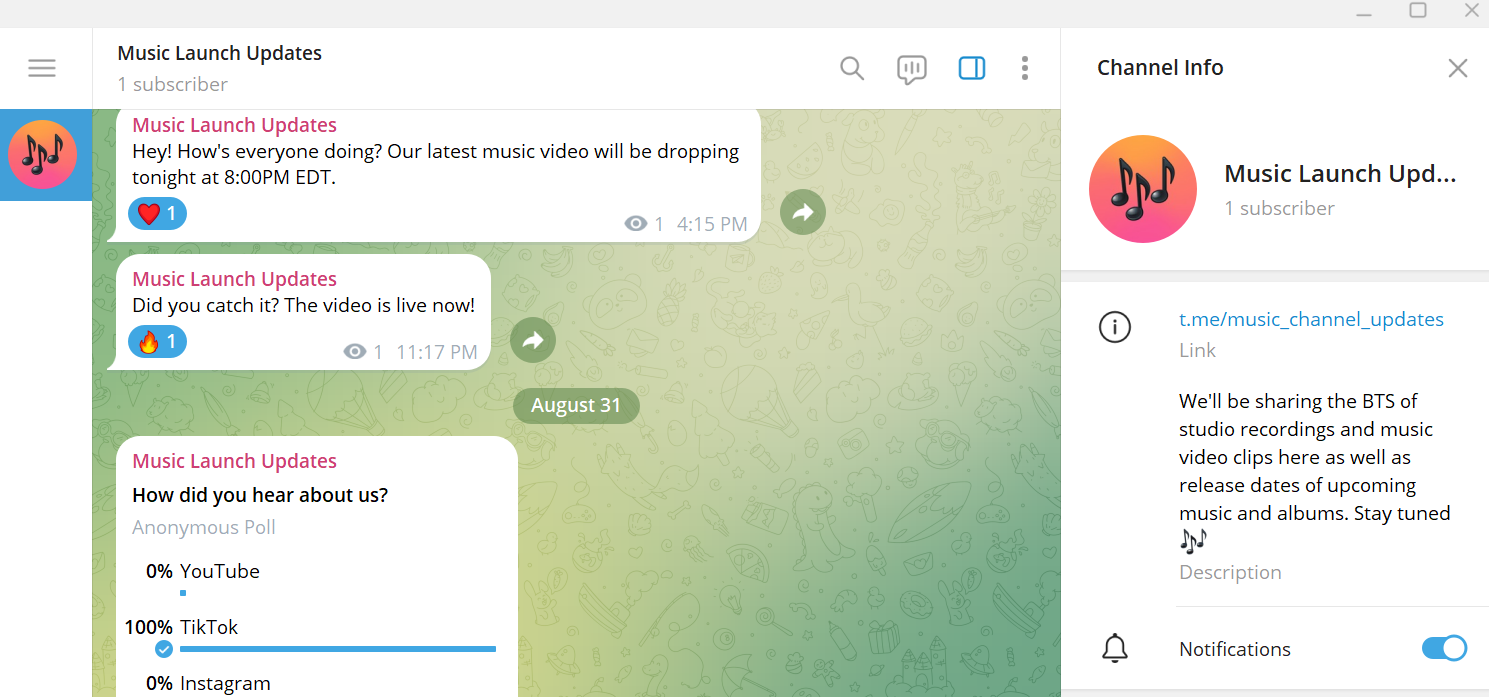Toggle the Channel Info sidebar icon

coord(971,68)
